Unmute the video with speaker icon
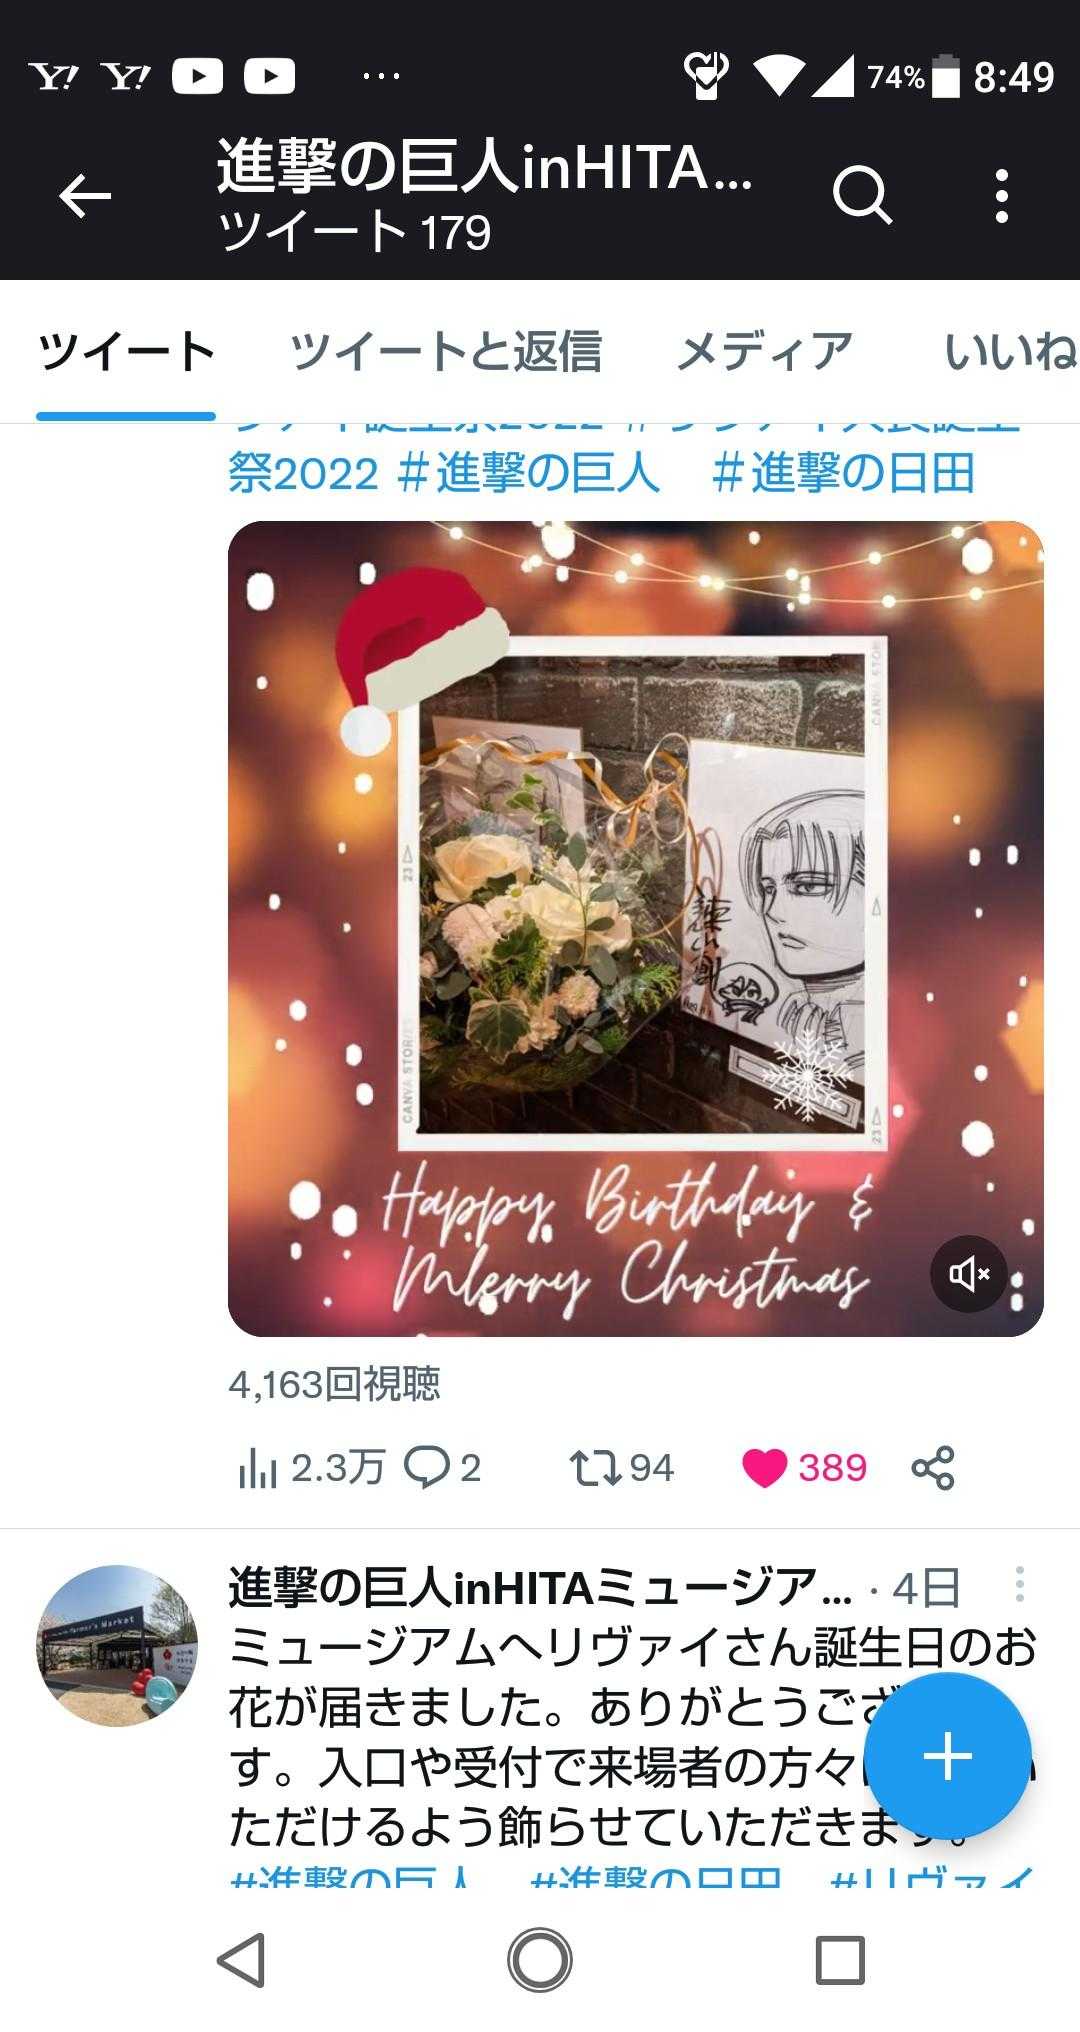This screenshot has width=1080, height=2032. [x=968, y=1273]
